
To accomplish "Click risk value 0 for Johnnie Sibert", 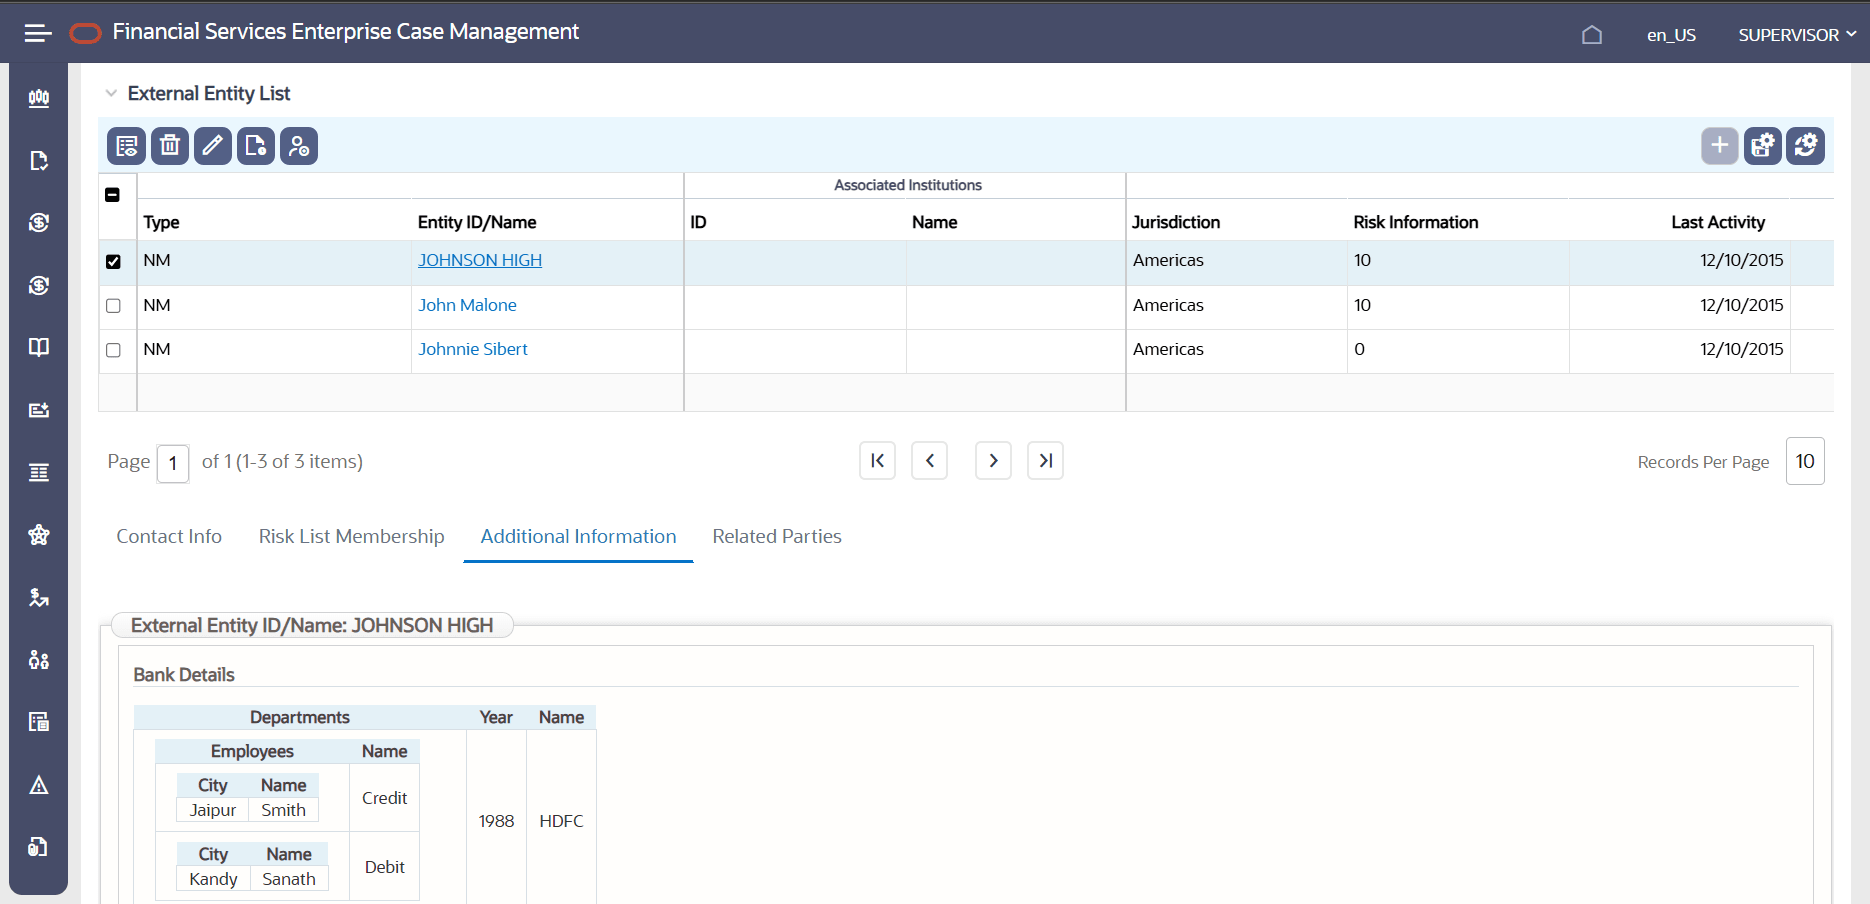I will click(x=1359, y=349).
